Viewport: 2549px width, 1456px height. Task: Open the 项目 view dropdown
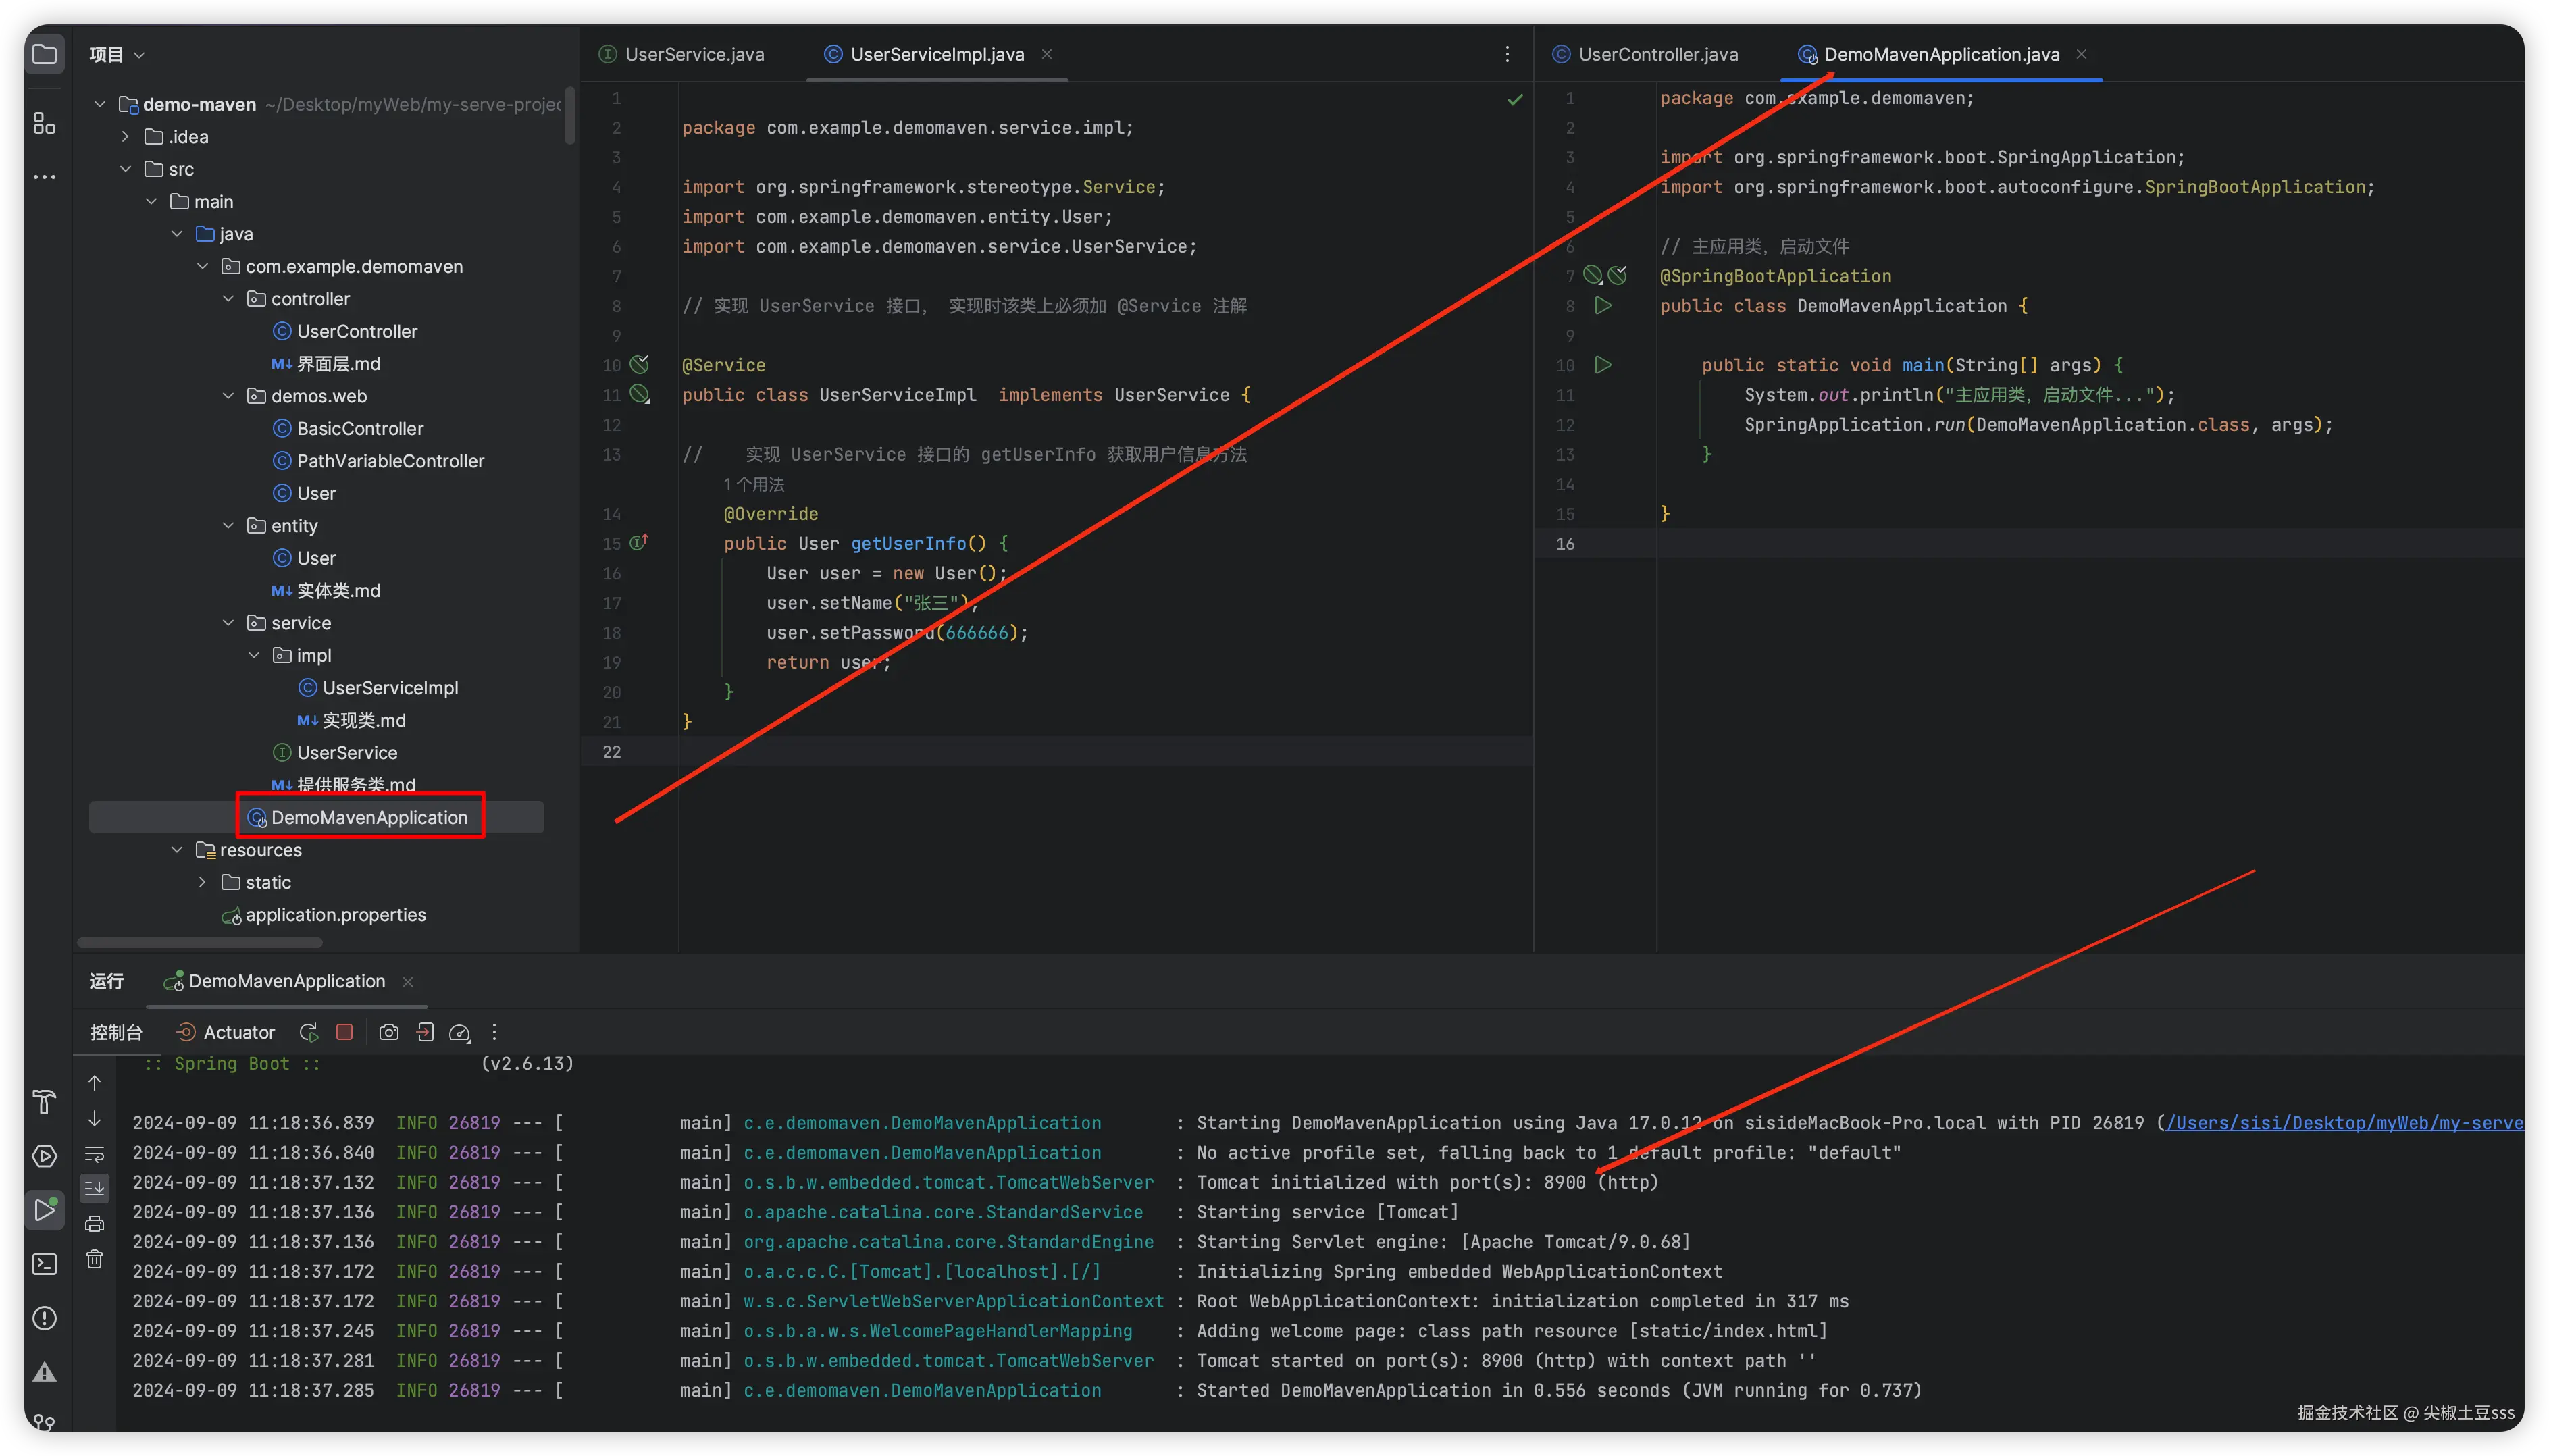coord(117,54)
